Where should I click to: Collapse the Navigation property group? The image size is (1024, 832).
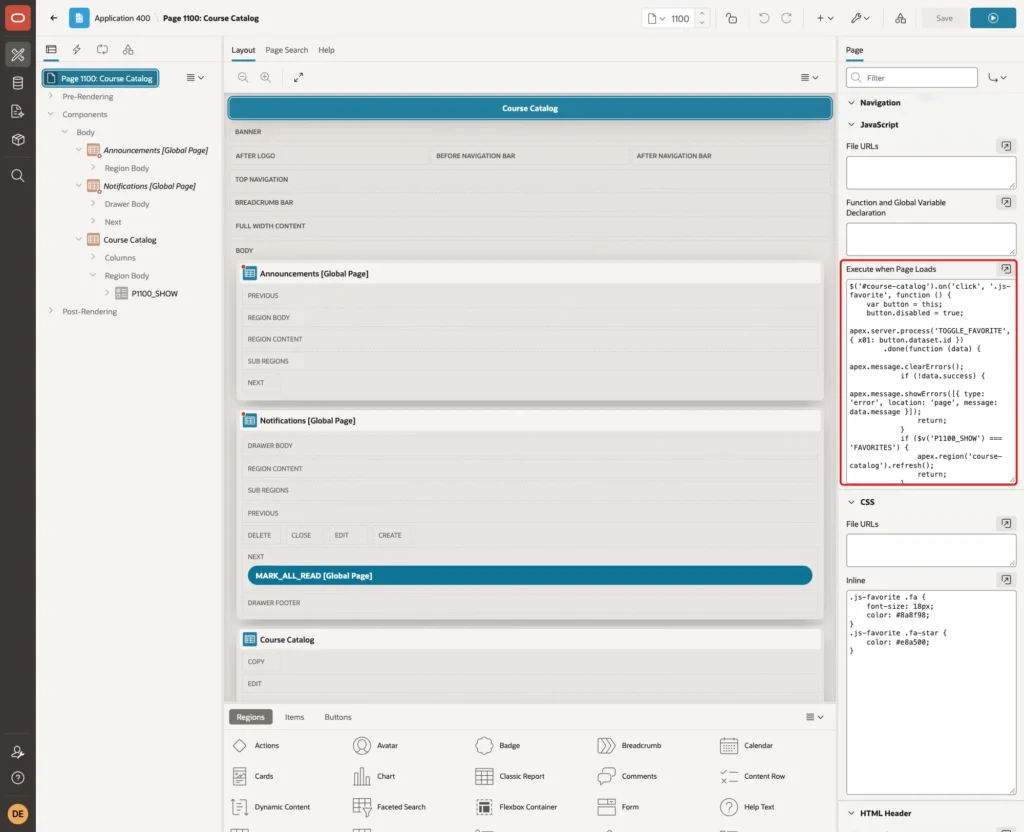[x=851, y=103]
